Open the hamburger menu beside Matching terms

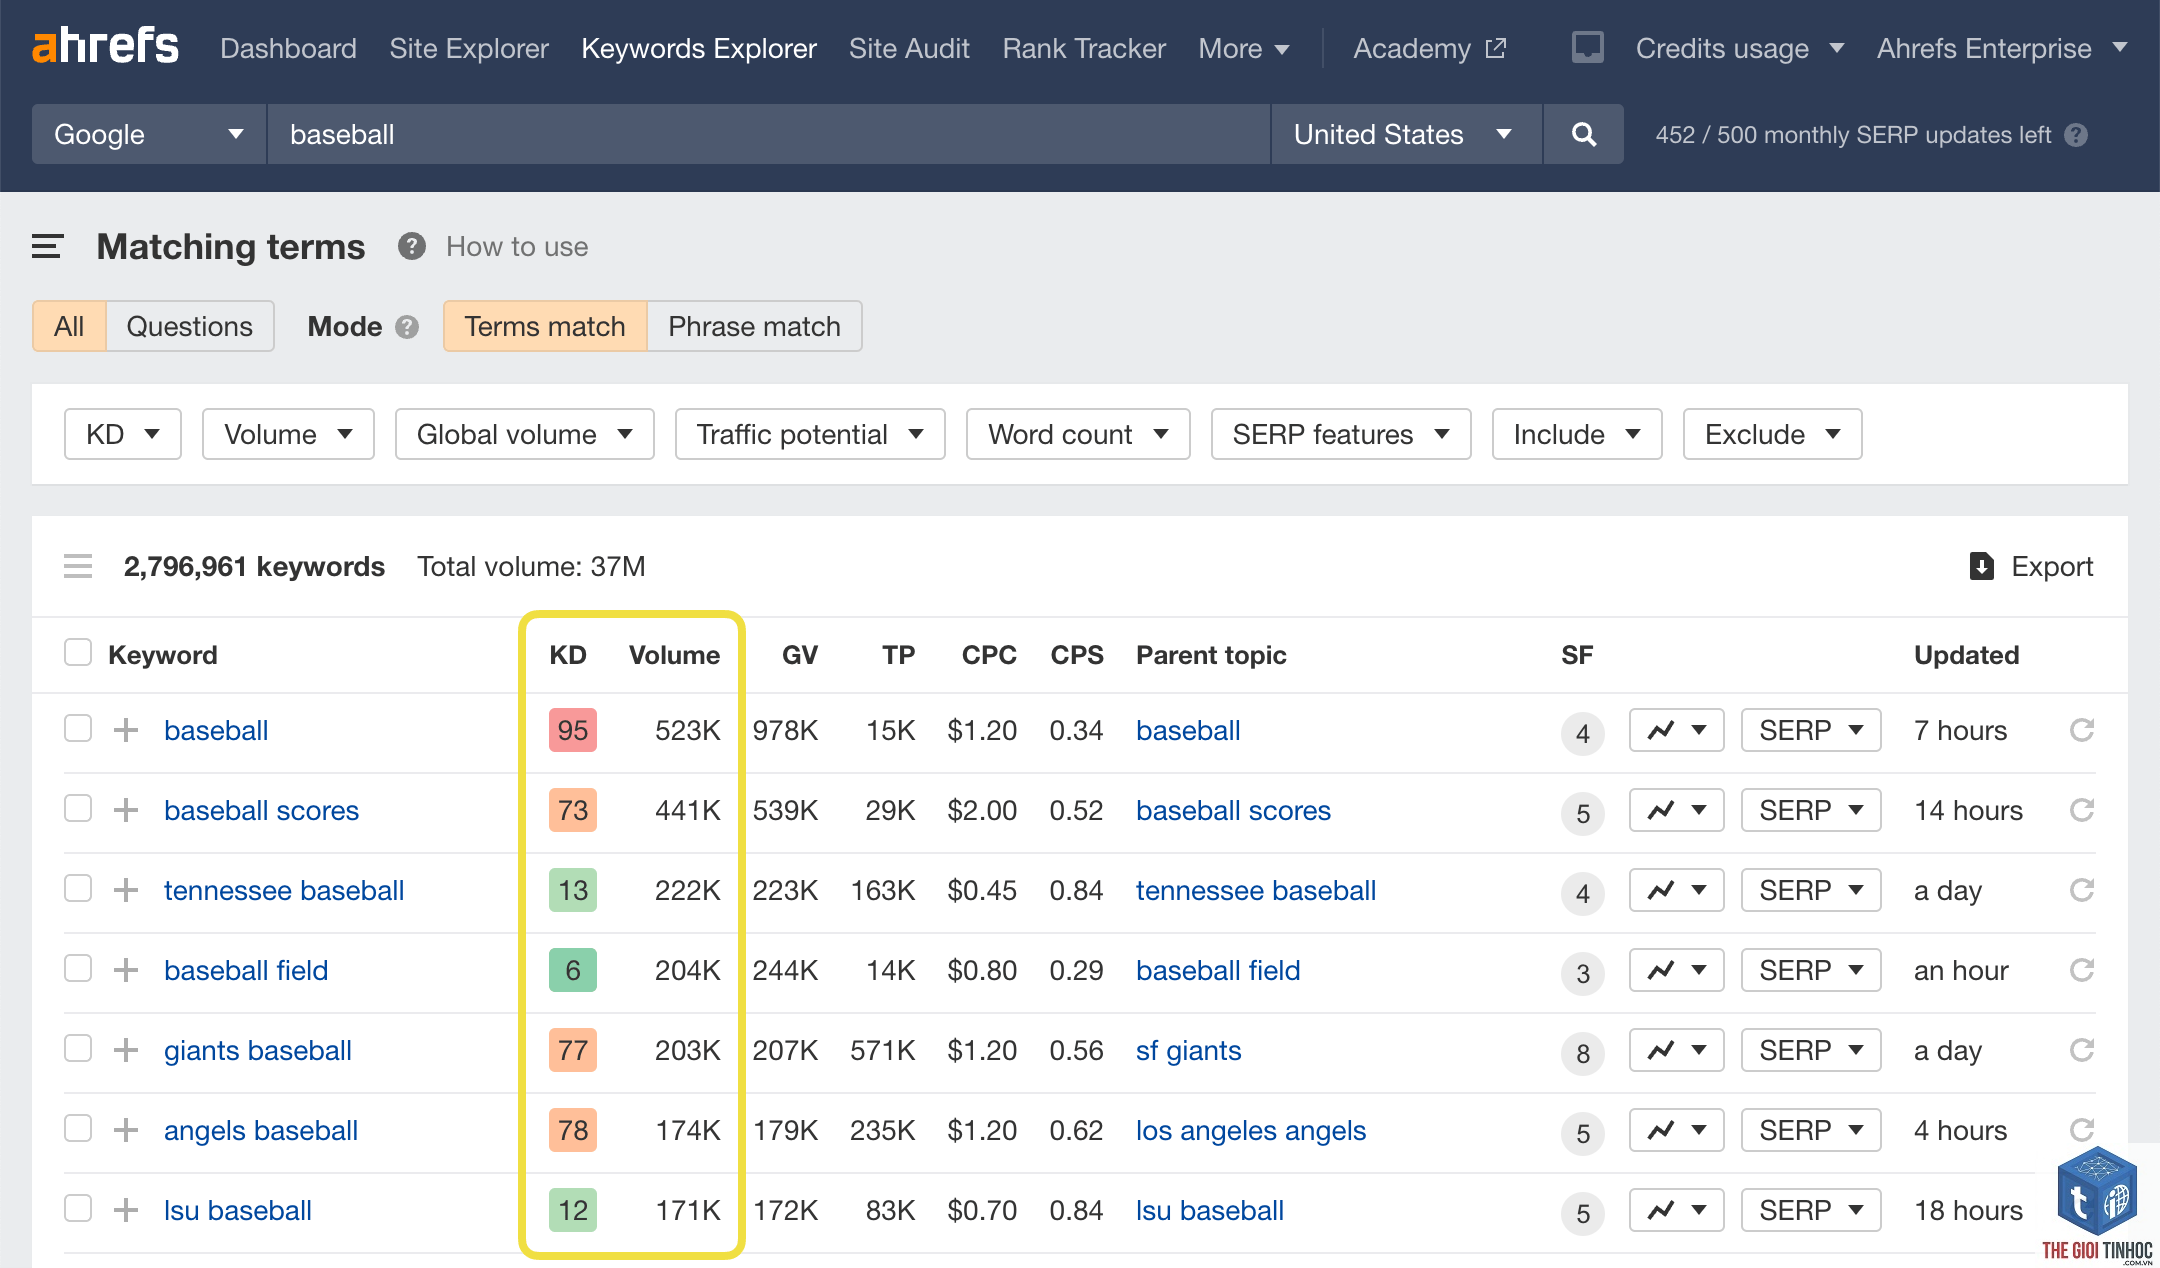coord(47,246)
